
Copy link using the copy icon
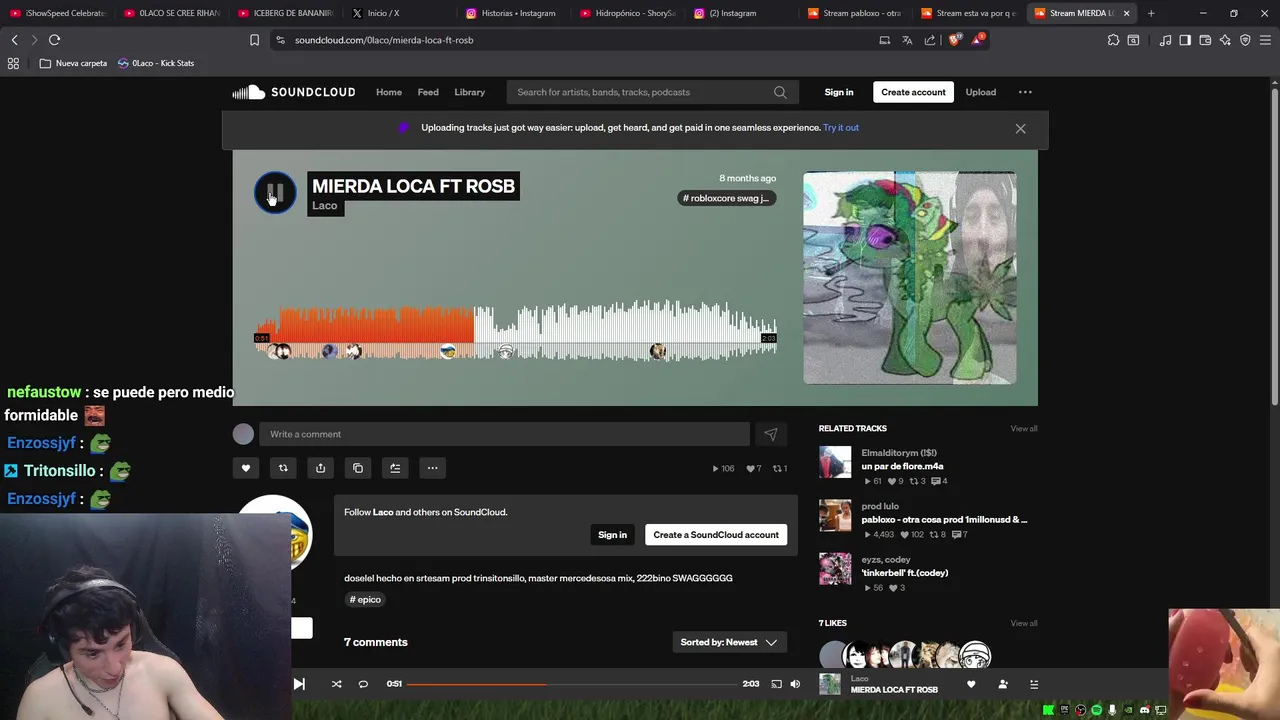point(358,468)
